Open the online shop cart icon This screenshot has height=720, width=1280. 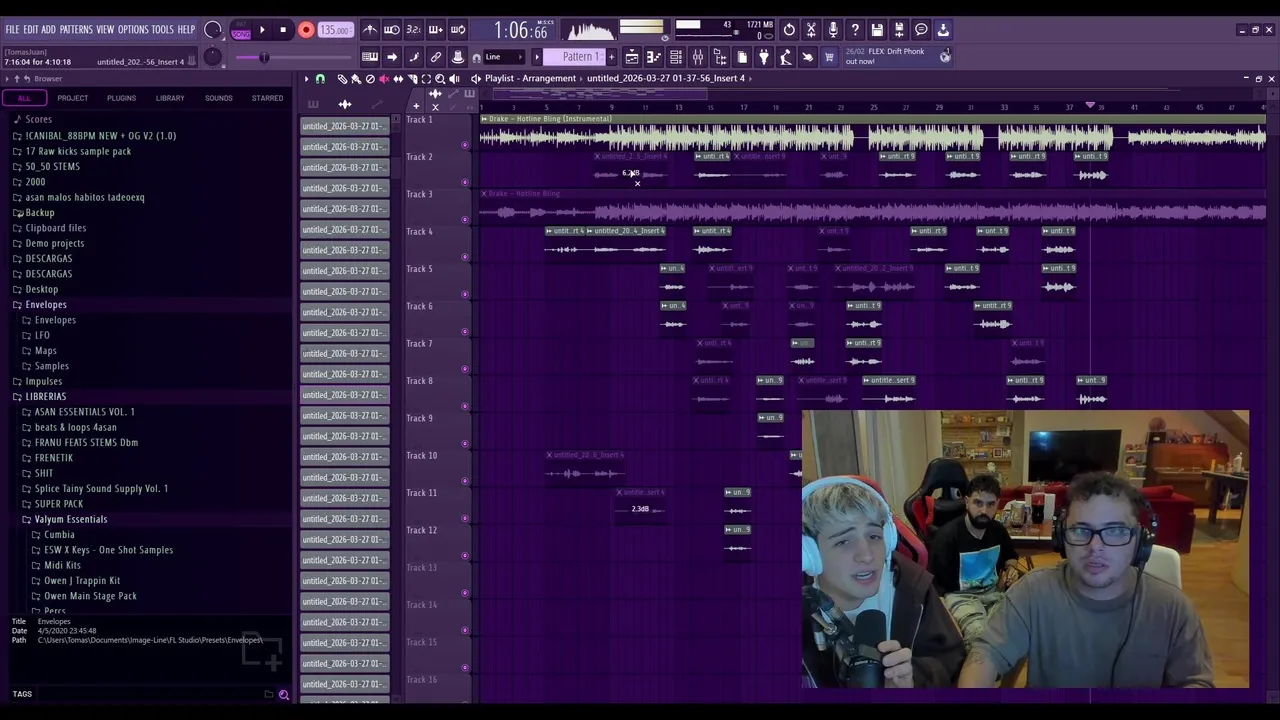pyautogui.click(x=829, y=57)
